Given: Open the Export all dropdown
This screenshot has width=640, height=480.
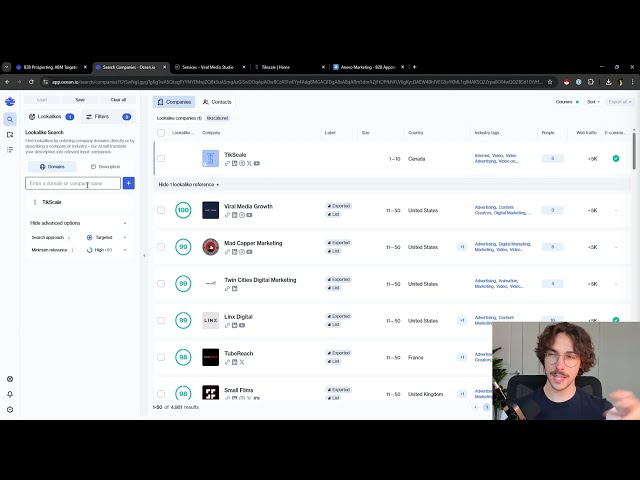Looking at the screenshot, I should click(x=620, y=102).
